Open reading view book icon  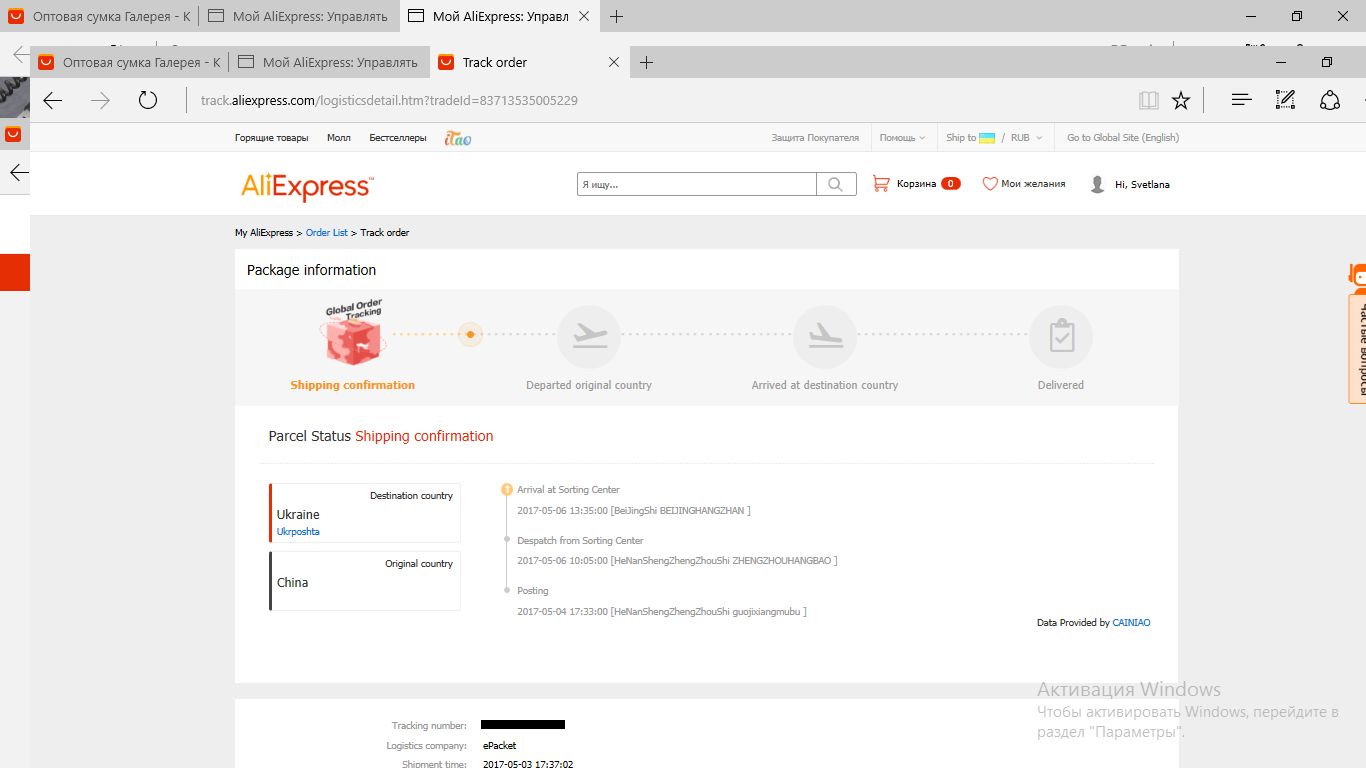[1148, 100]
